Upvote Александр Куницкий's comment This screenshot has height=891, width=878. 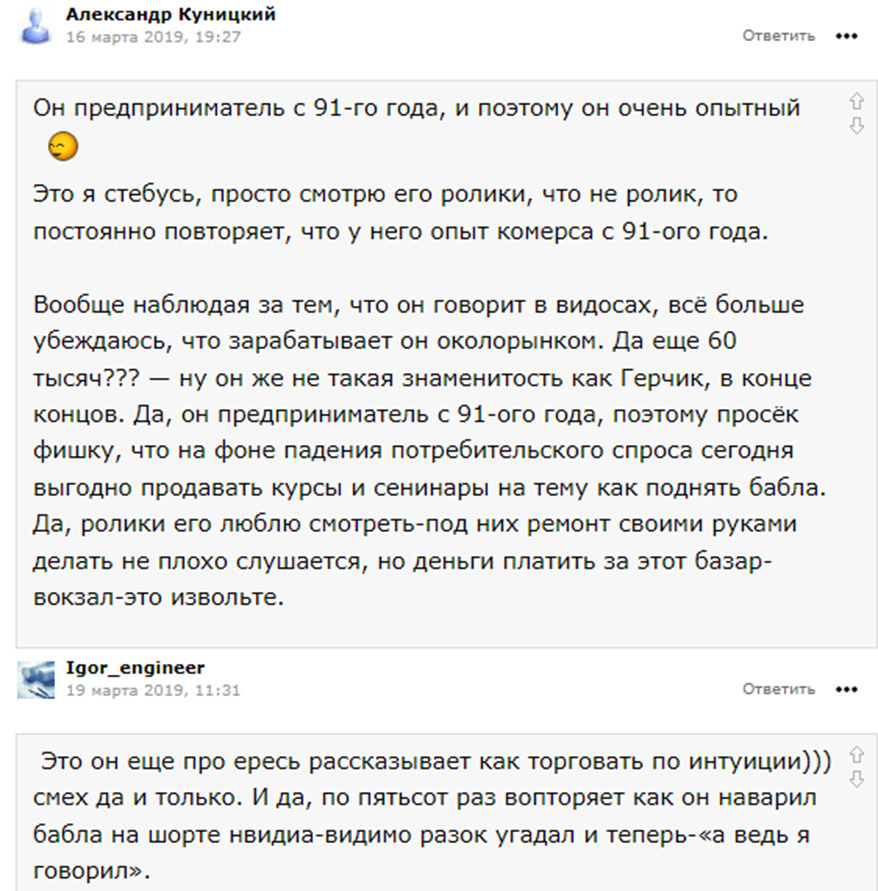pyautogui.click(x=856, y=102)
